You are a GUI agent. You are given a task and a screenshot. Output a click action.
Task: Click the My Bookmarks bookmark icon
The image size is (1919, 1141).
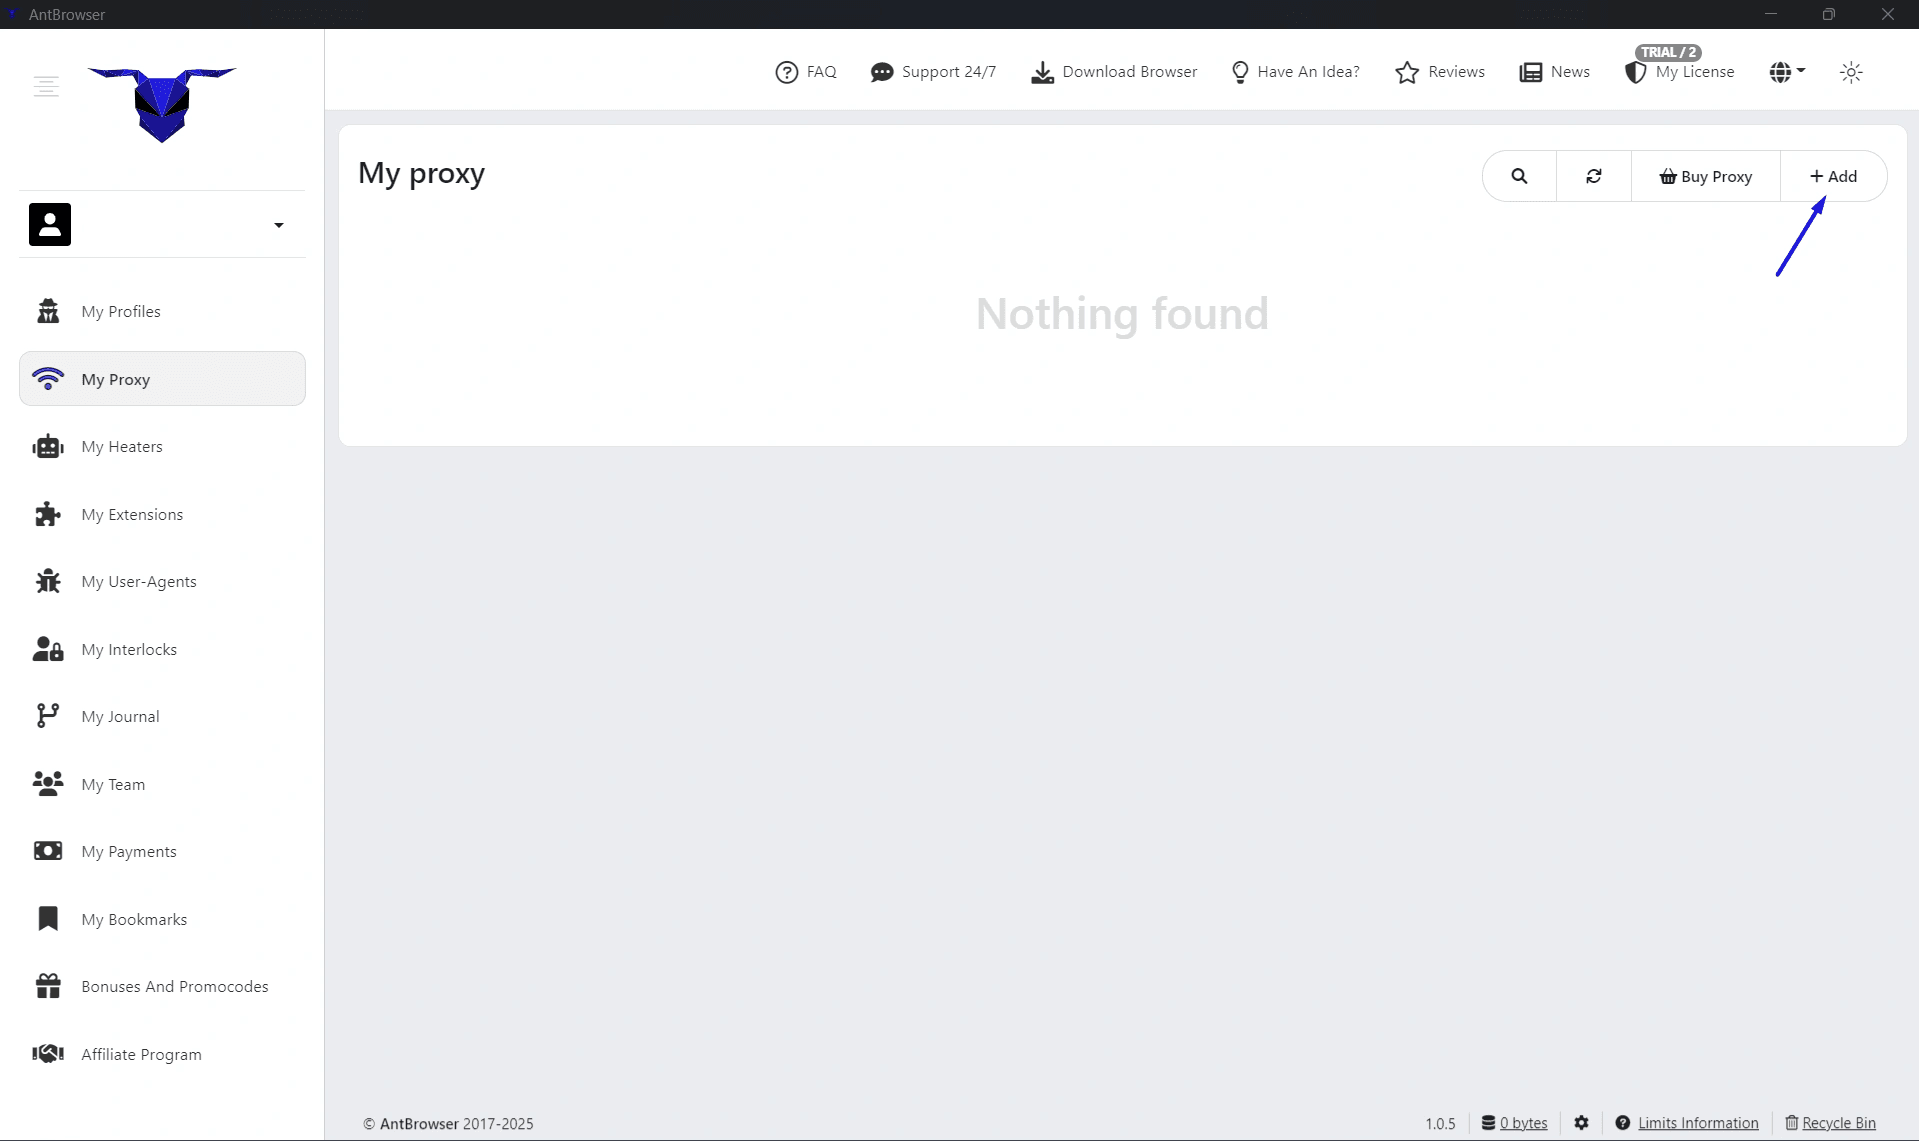pos(48,918)
